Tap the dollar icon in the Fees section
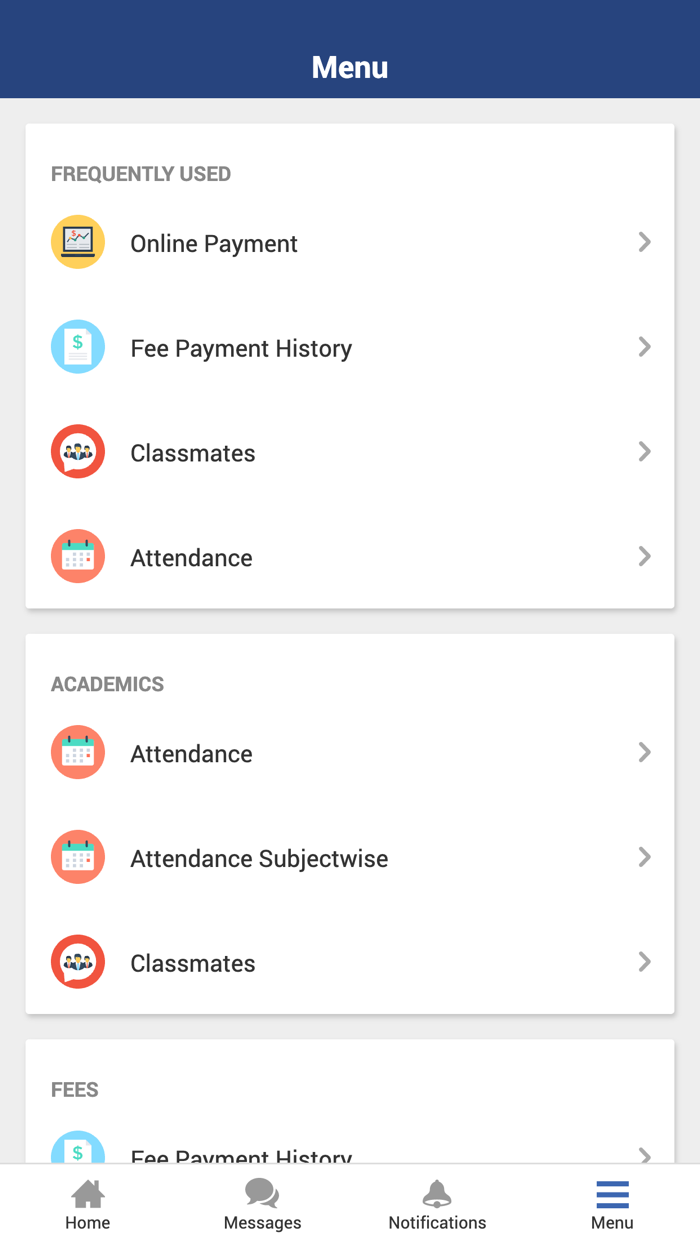700x1244 pixels. 78,1150
